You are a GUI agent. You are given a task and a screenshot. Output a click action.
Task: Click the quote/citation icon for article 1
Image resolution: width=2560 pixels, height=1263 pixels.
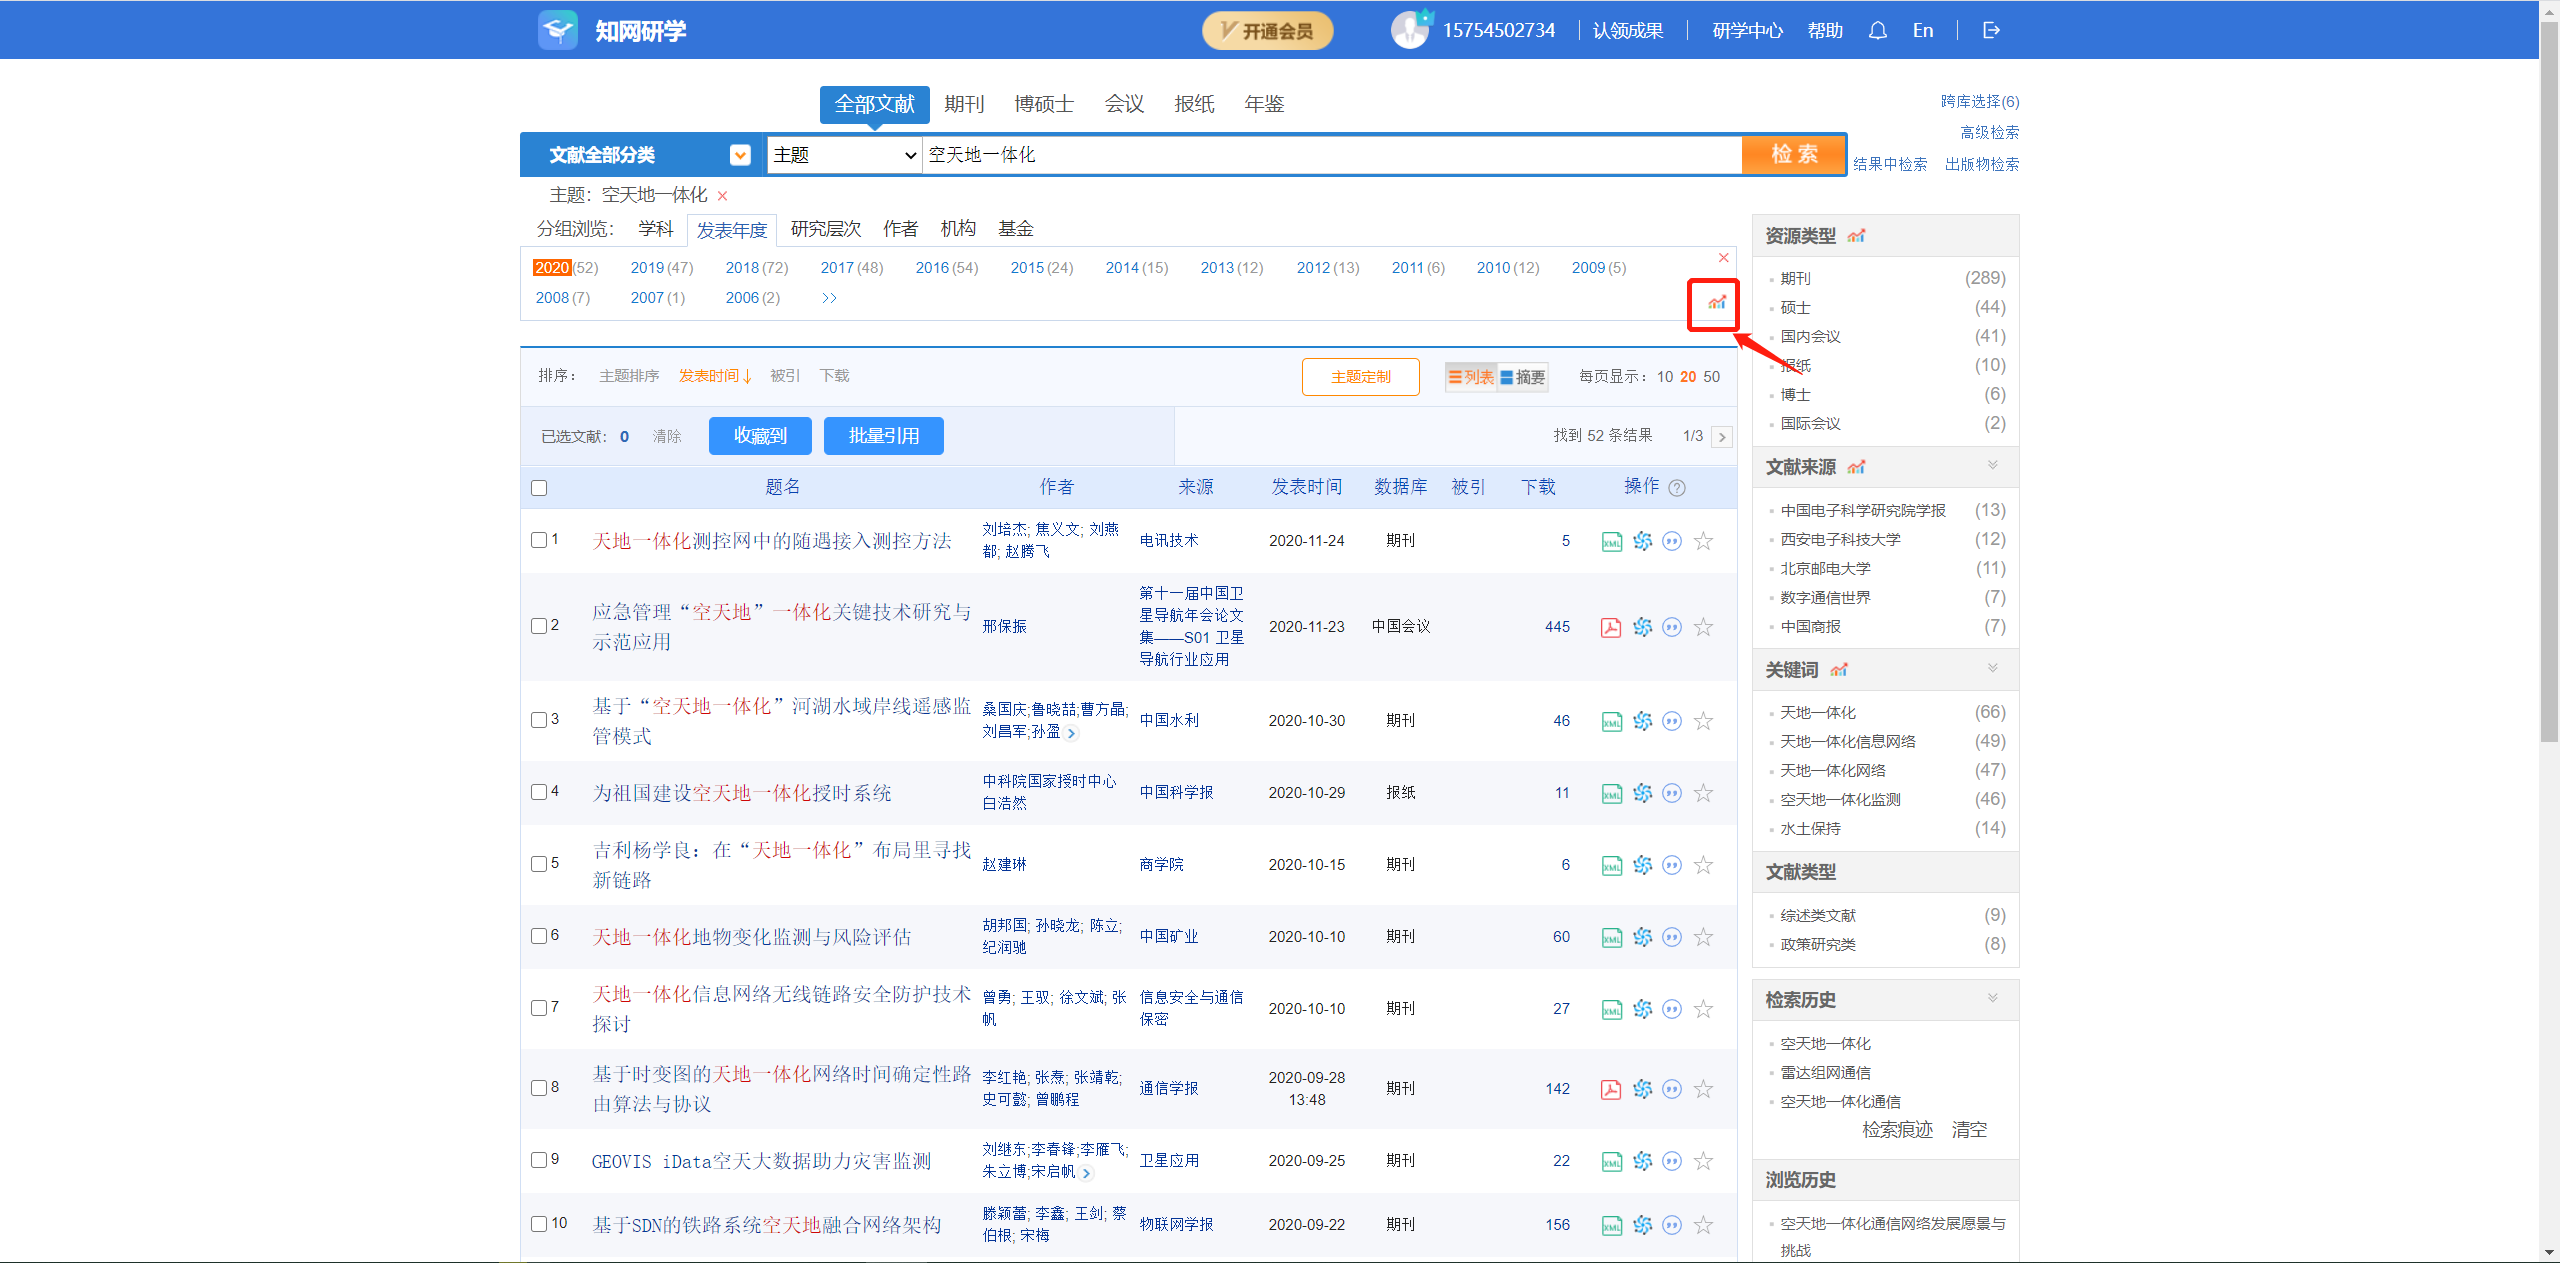[1672, 541]
